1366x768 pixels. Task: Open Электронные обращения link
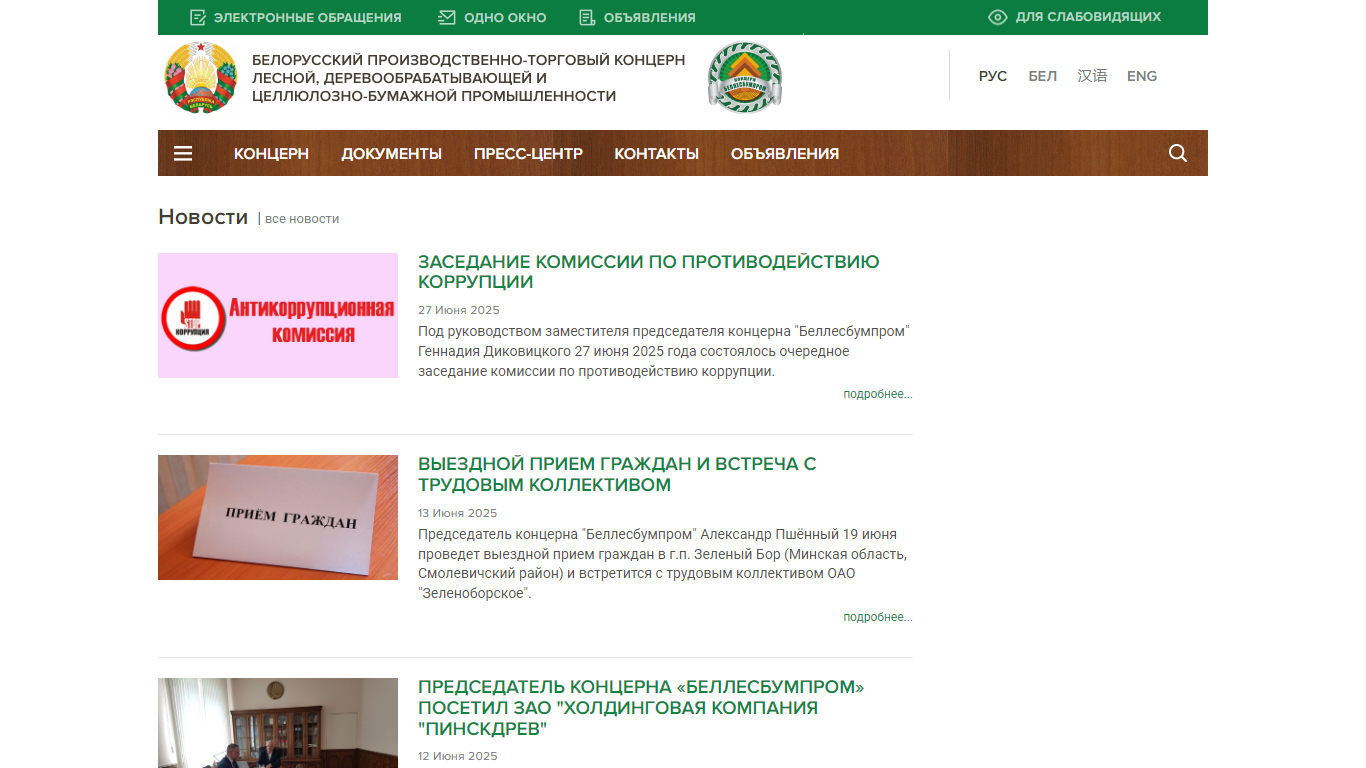[308, 17]
